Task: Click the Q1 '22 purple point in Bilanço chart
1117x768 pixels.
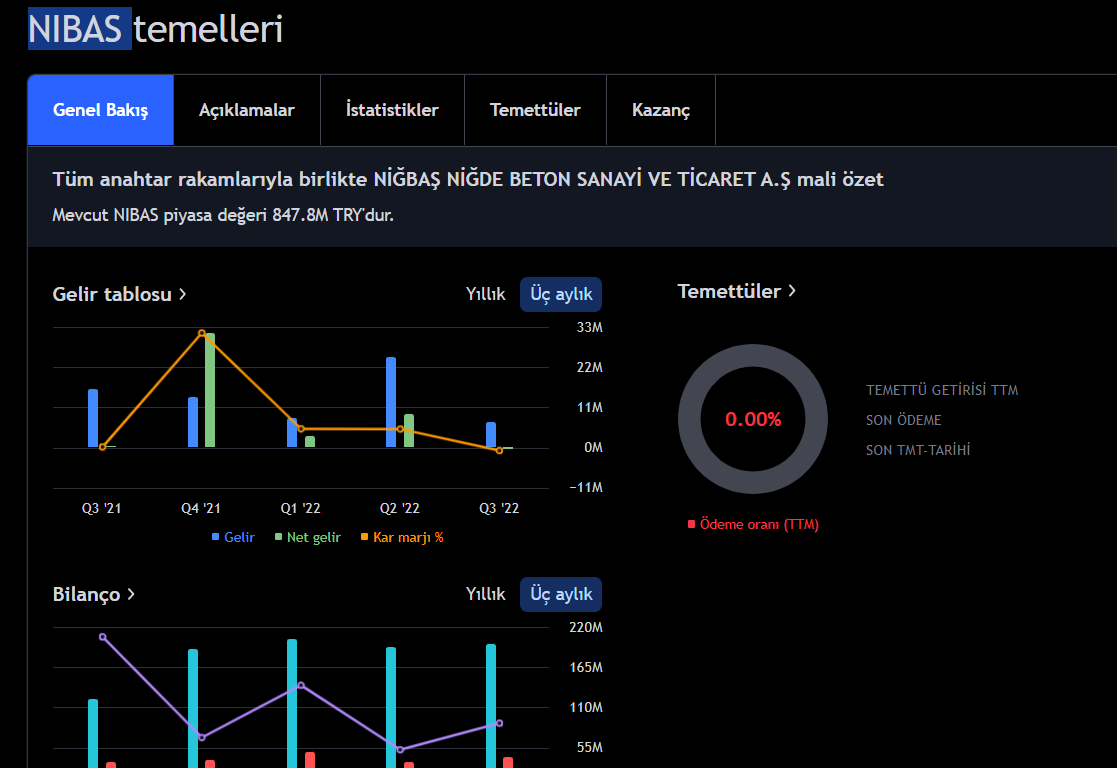Action: 301,685
